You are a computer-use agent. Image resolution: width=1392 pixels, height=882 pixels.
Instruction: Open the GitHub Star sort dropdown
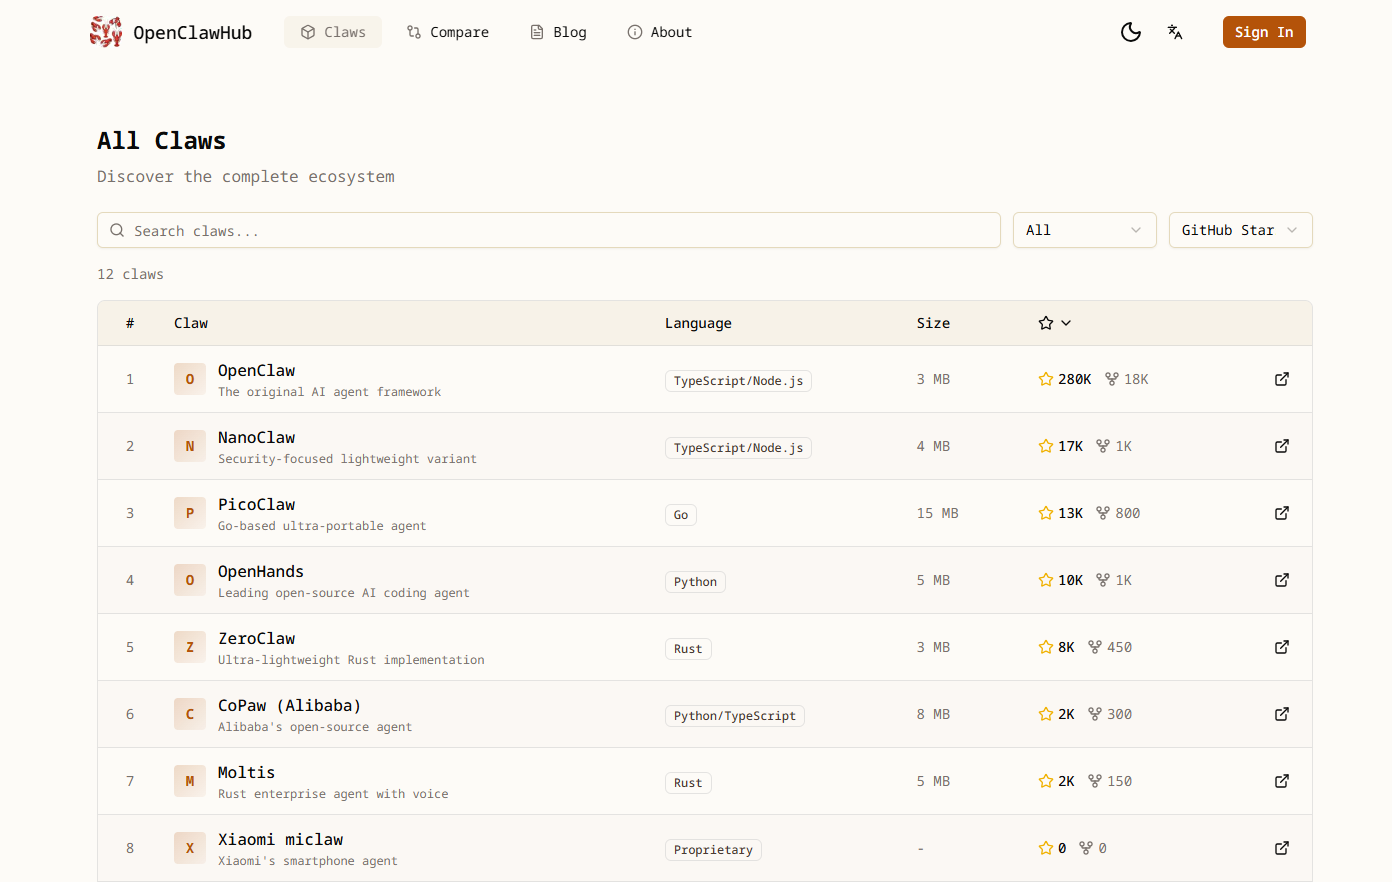(1240, 230)
